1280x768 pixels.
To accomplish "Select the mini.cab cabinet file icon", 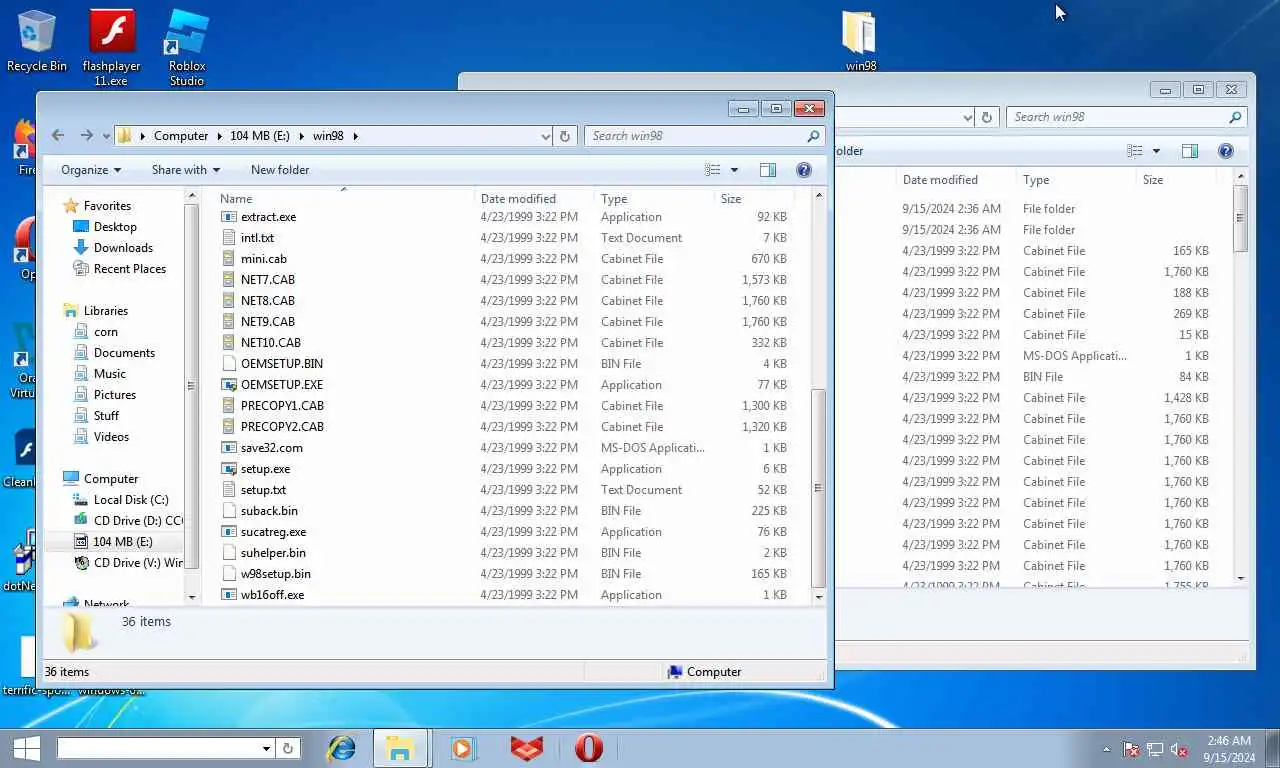I will (228, 259).
